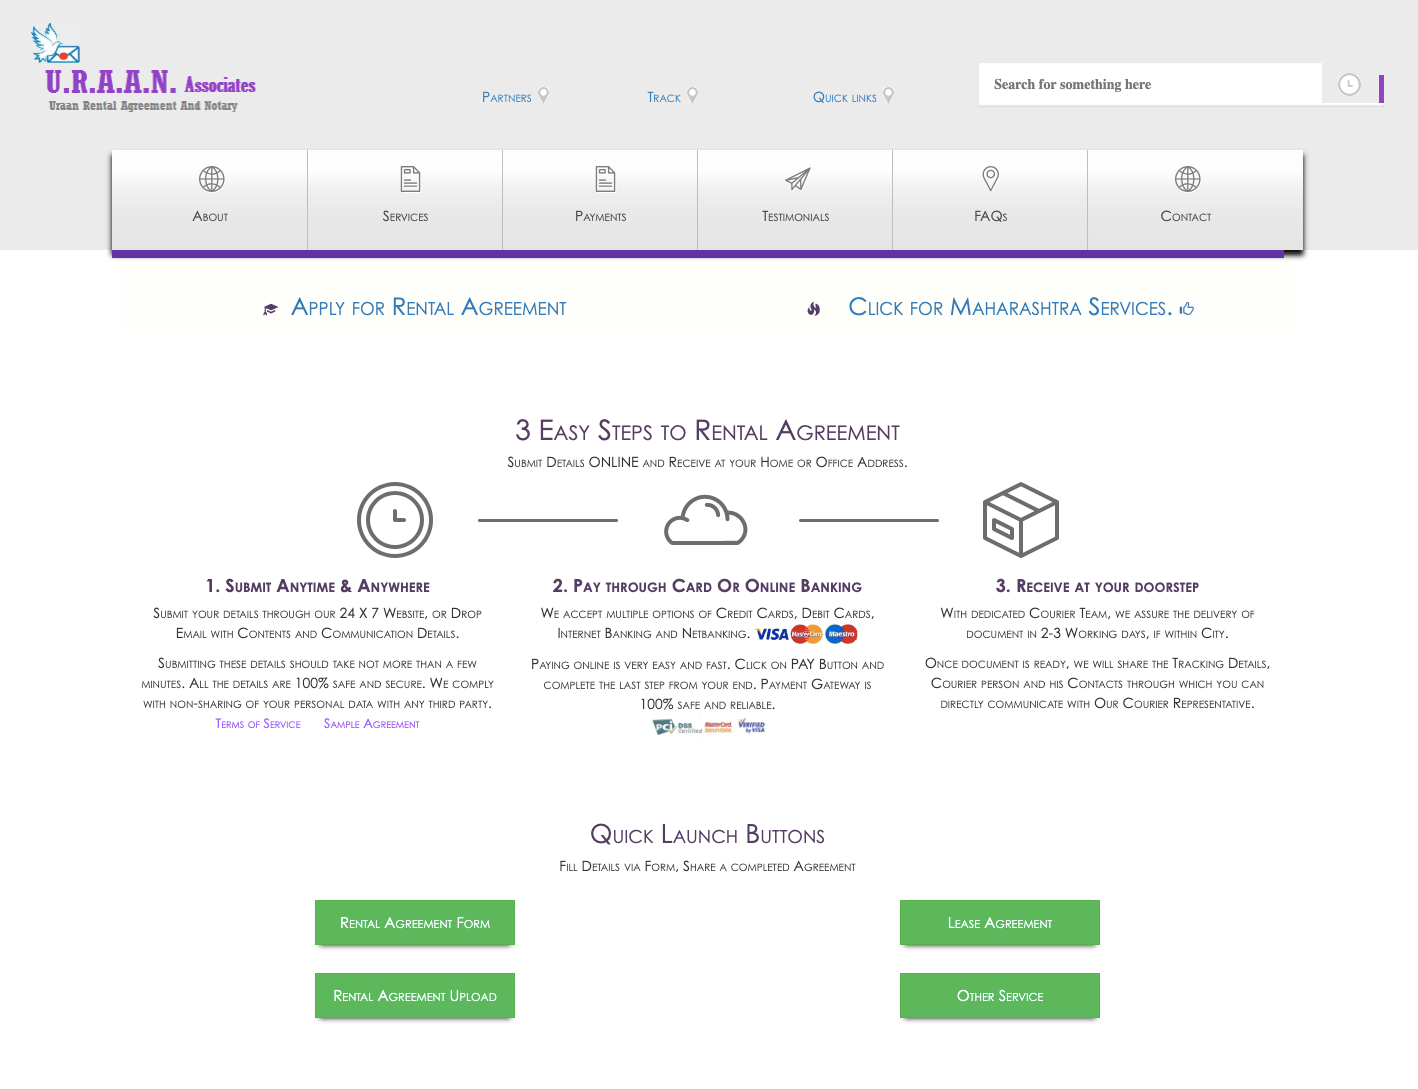
Task: Click the package box icon for doorstep delivery
Action: 1021,519
